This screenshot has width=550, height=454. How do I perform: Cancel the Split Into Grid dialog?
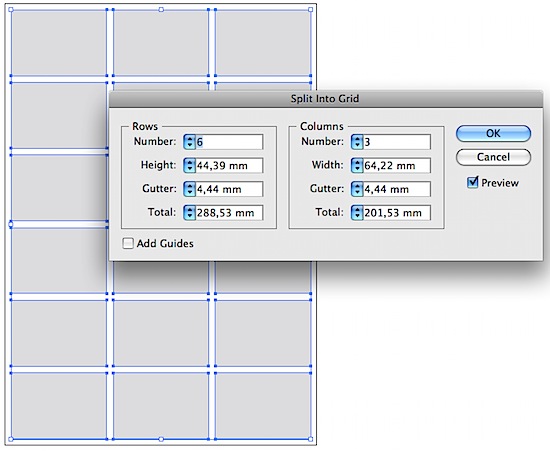pyautogui.click(x=493, y=157)
